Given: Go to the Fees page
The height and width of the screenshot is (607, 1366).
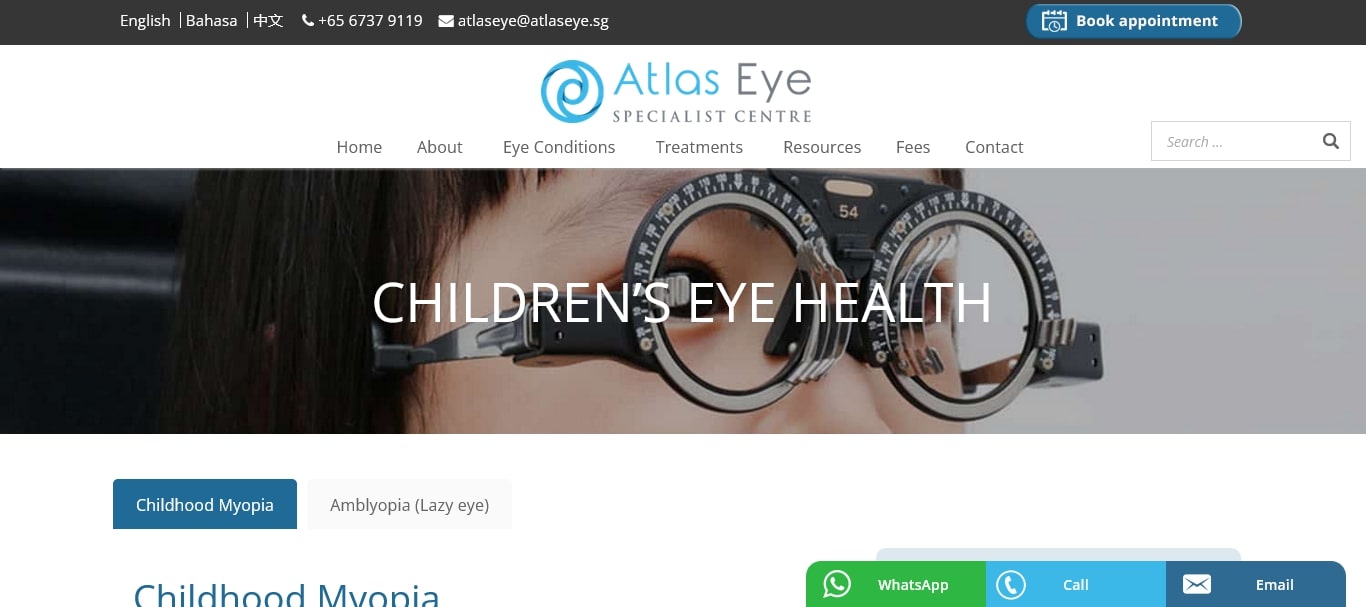Looking at the screenshot, I should (913, 147).
